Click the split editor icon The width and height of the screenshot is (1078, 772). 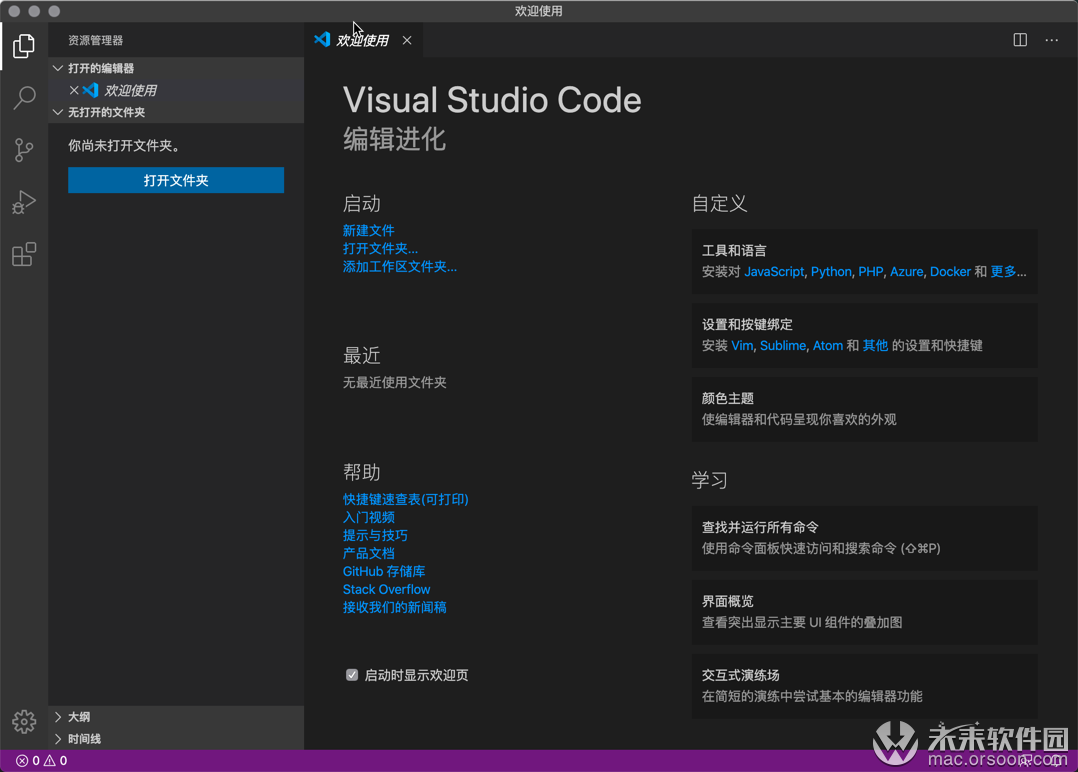point(1020,40)
